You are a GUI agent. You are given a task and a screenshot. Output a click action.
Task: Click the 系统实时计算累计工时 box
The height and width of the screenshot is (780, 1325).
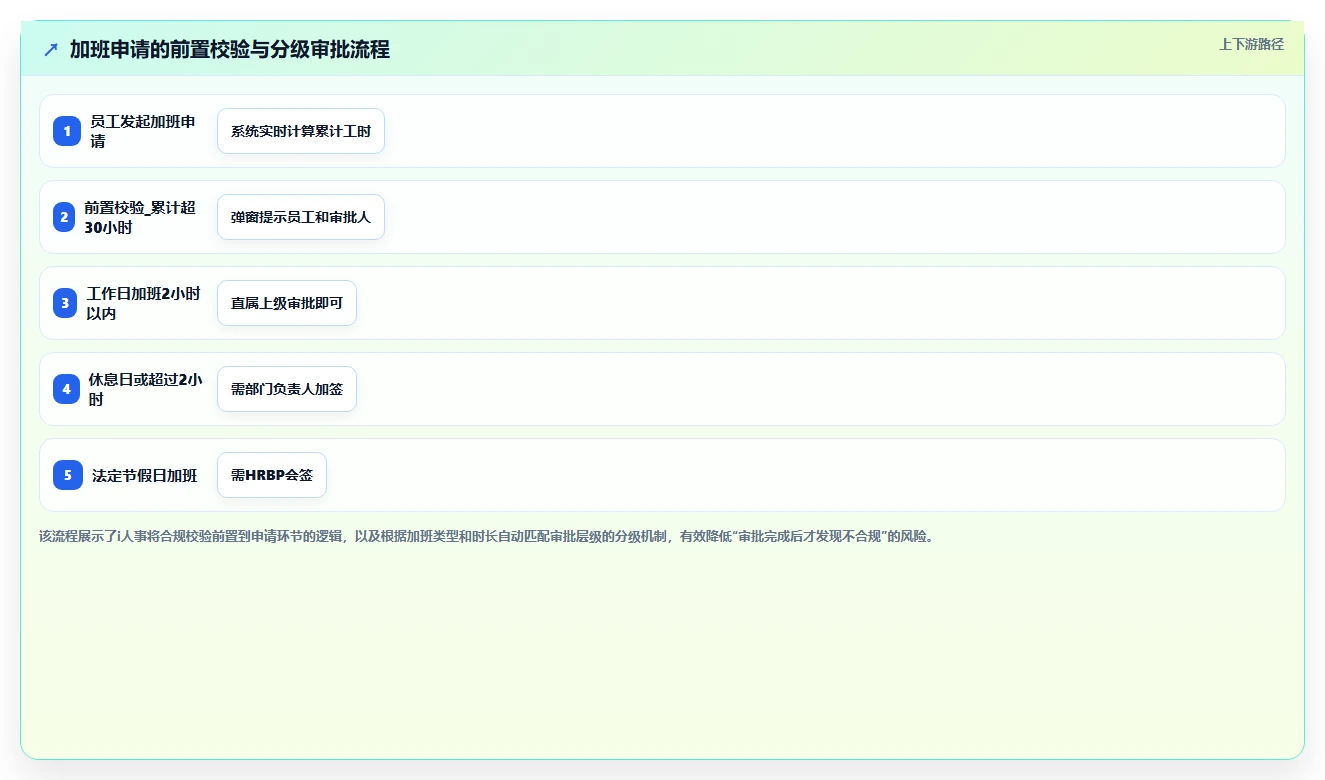[301, 131]
